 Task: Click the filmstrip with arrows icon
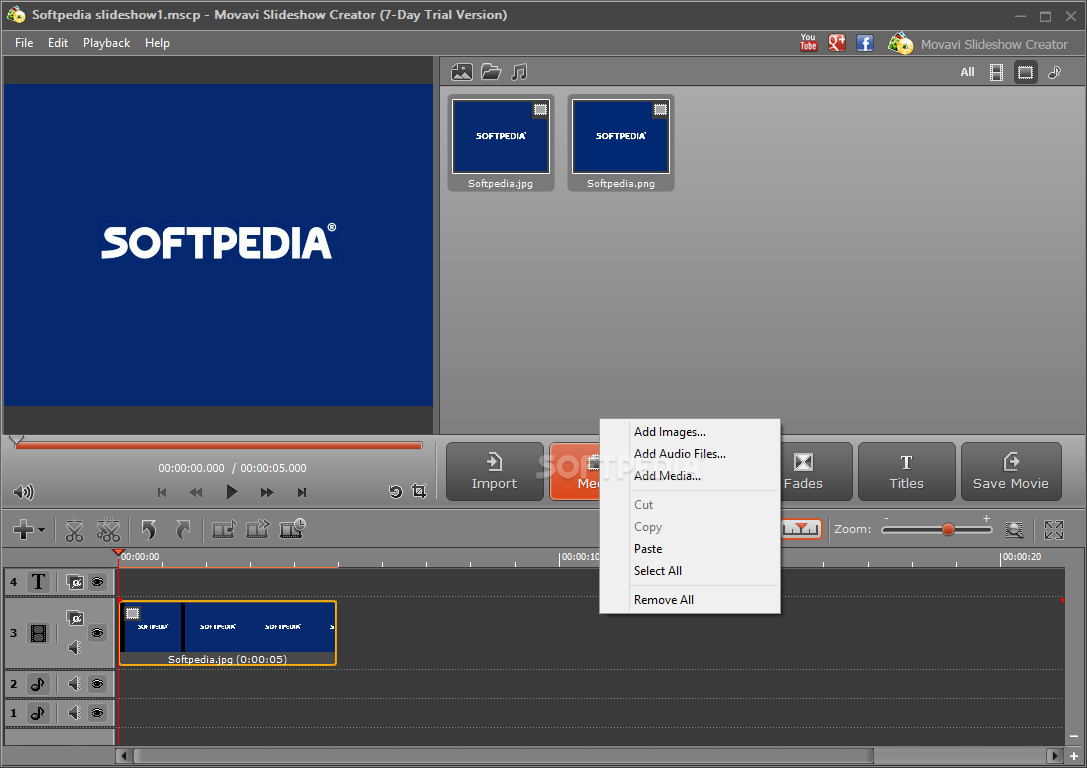click(258, 530)
